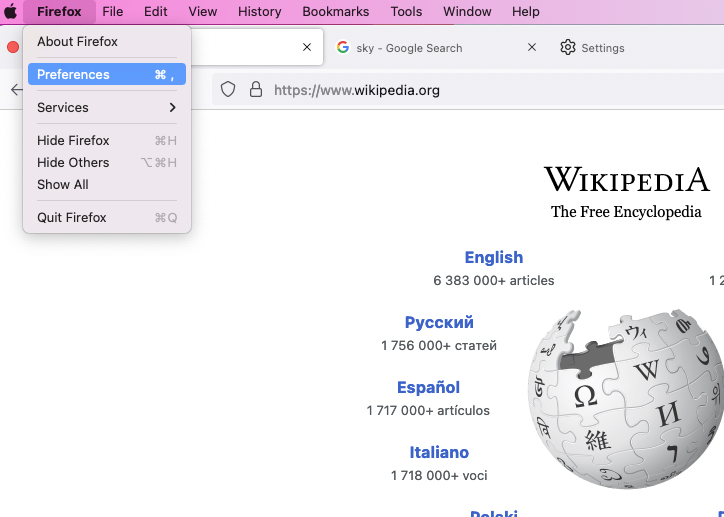Choose Preferences from the Firefox menu

(107, 74)
